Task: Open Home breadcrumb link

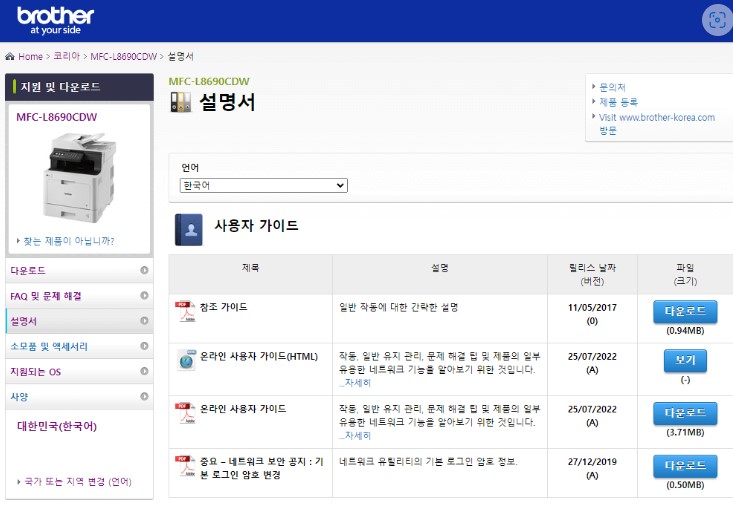Action: point(30,57)
